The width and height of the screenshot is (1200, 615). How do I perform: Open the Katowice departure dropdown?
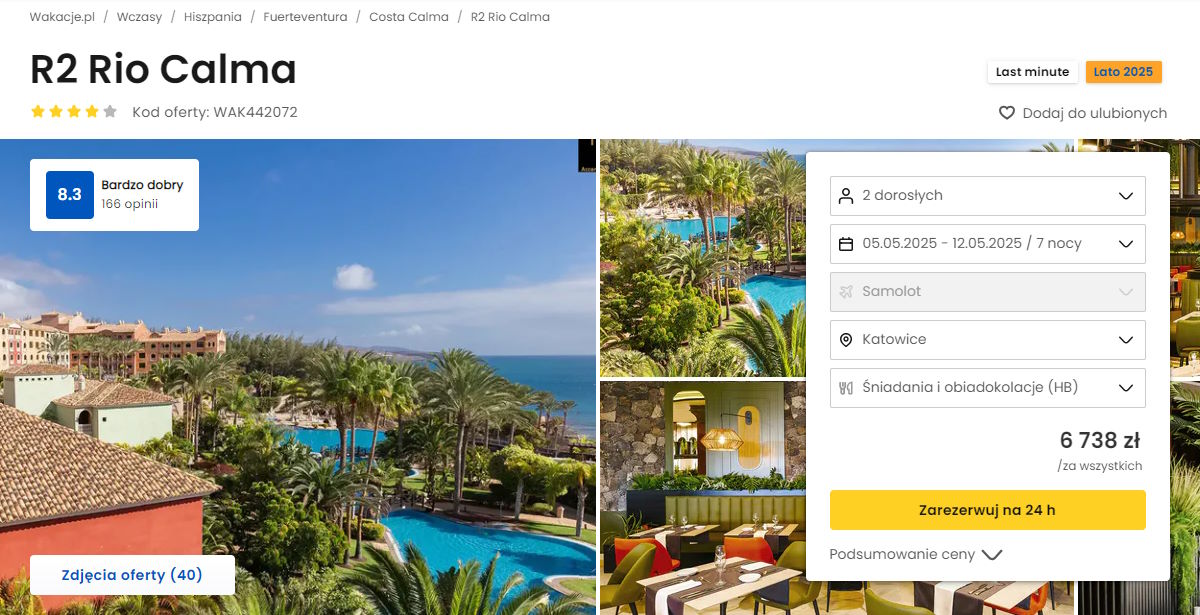click(x=988, y=339)
